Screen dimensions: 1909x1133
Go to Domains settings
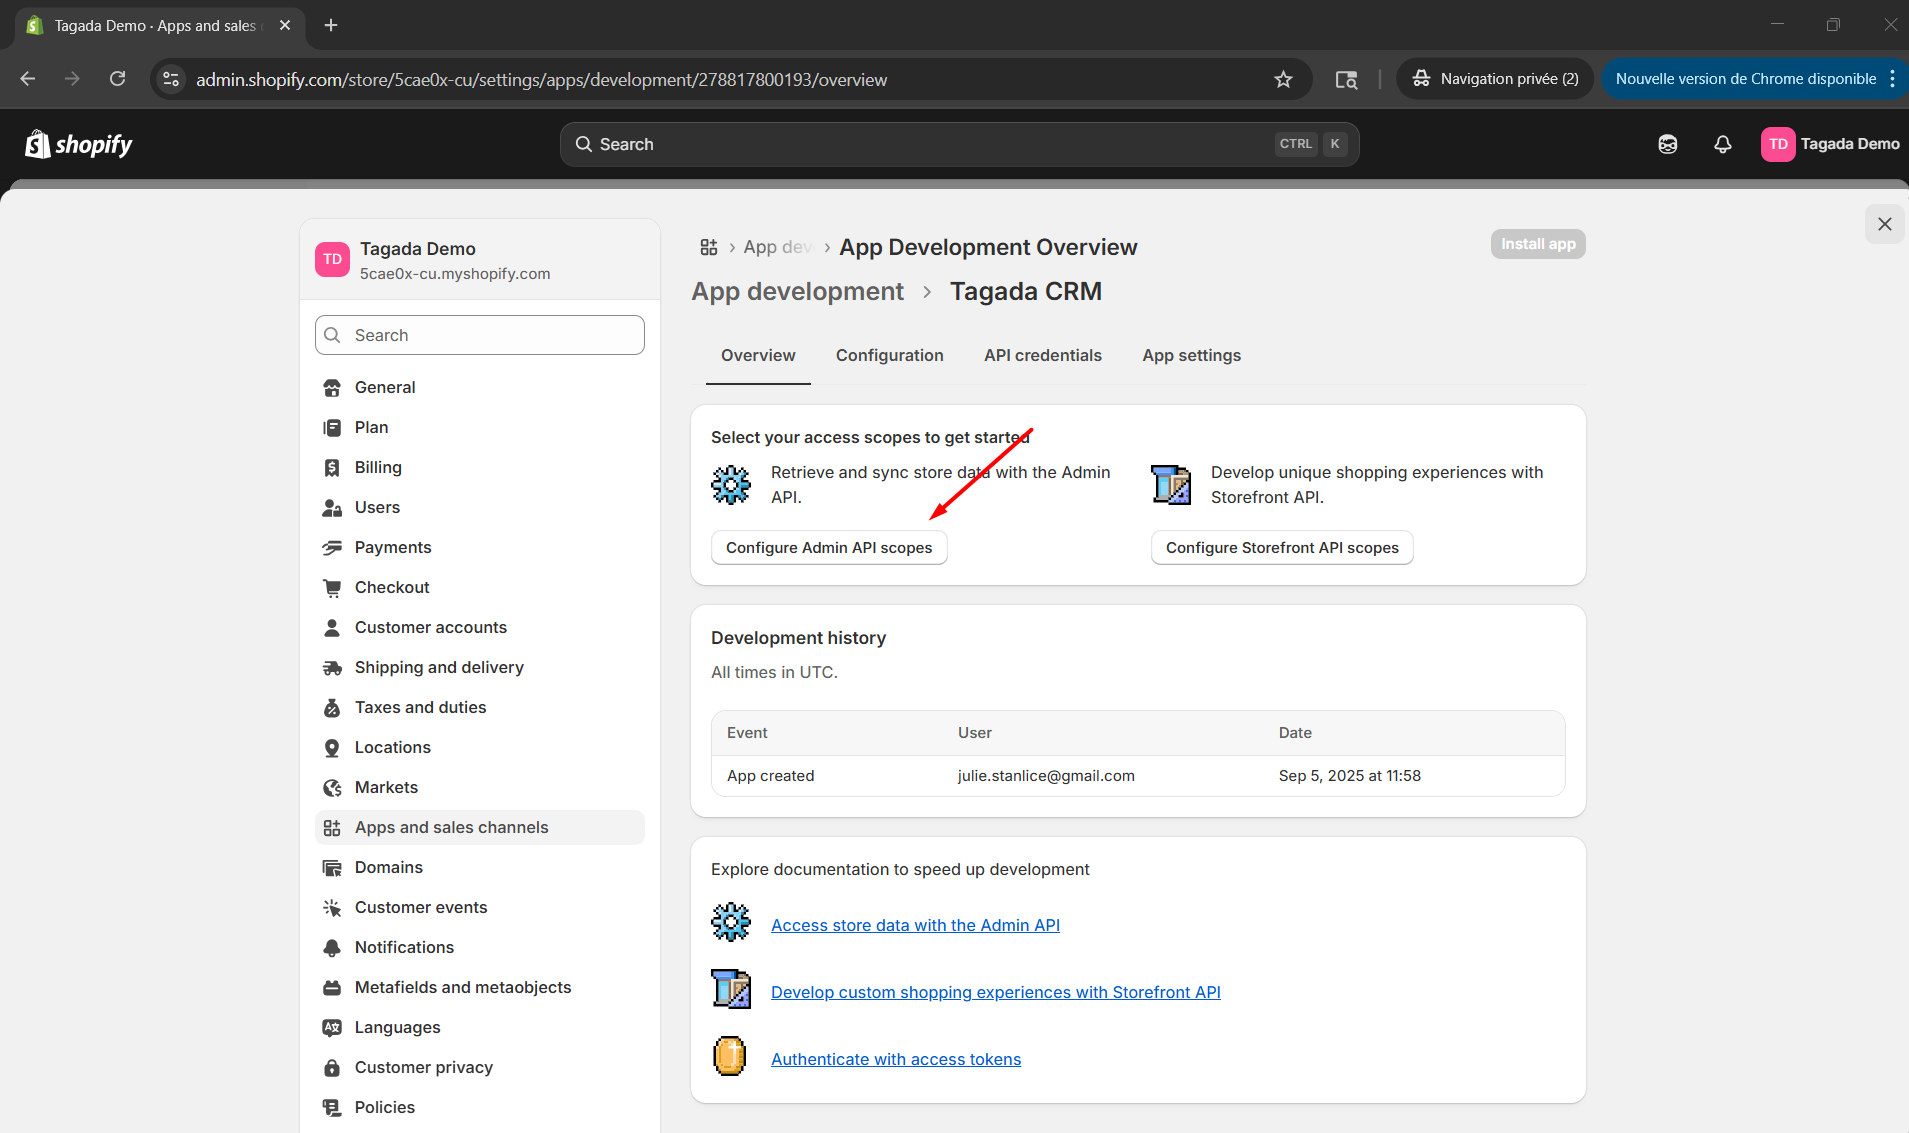tap(480, 867)
